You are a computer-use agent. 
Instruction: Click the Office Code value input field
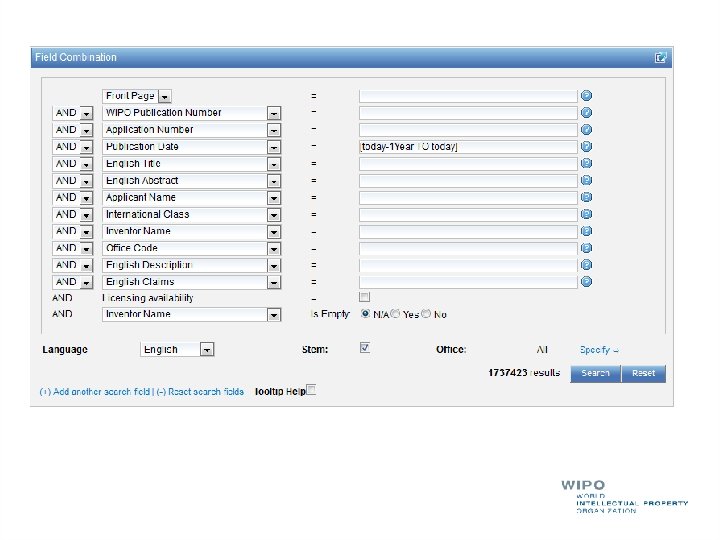coord(468,248)
